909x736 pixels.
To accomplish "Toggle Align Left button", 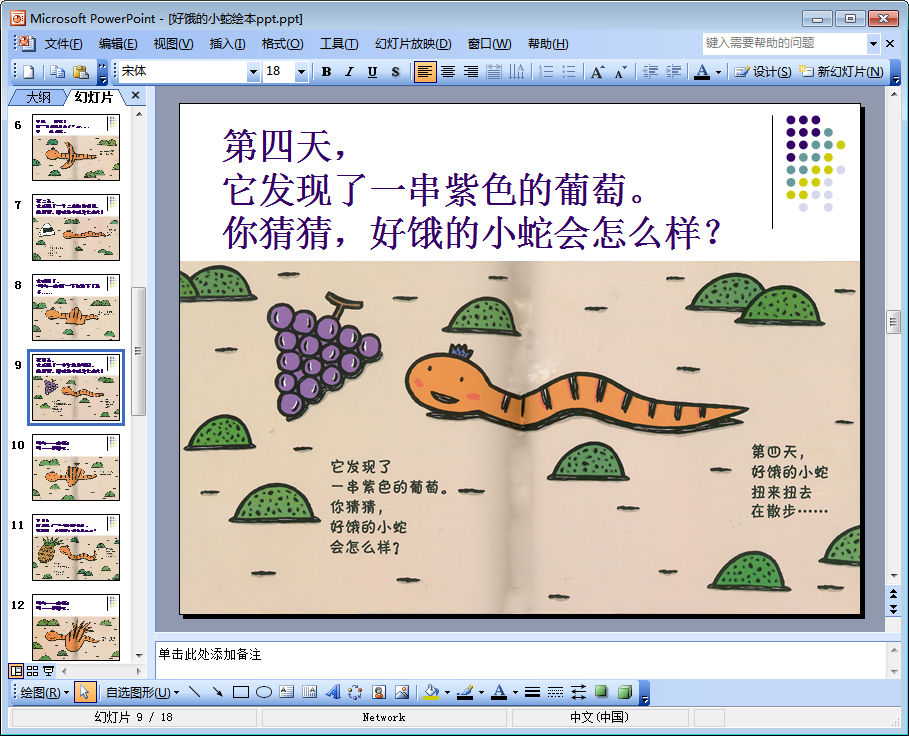I will (425, 72).
